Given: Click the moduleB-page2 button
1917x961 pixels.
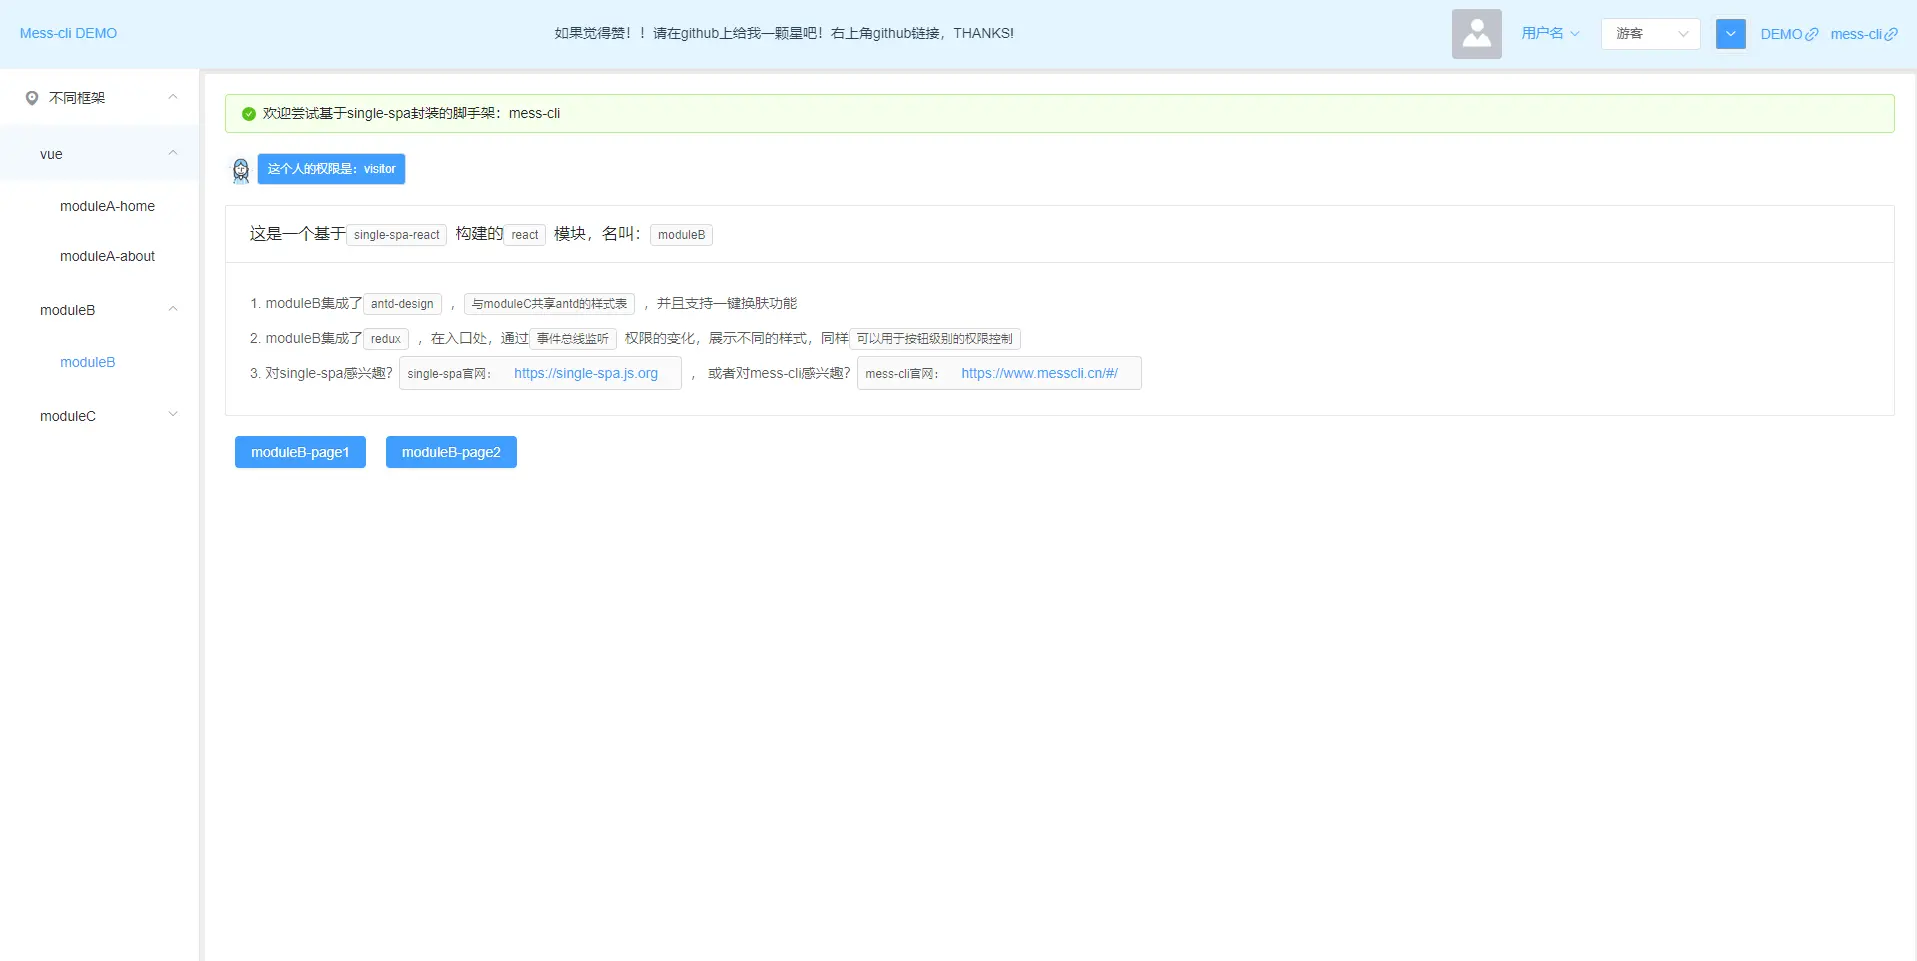Looking at the screenshot, I should pos(450,451).
